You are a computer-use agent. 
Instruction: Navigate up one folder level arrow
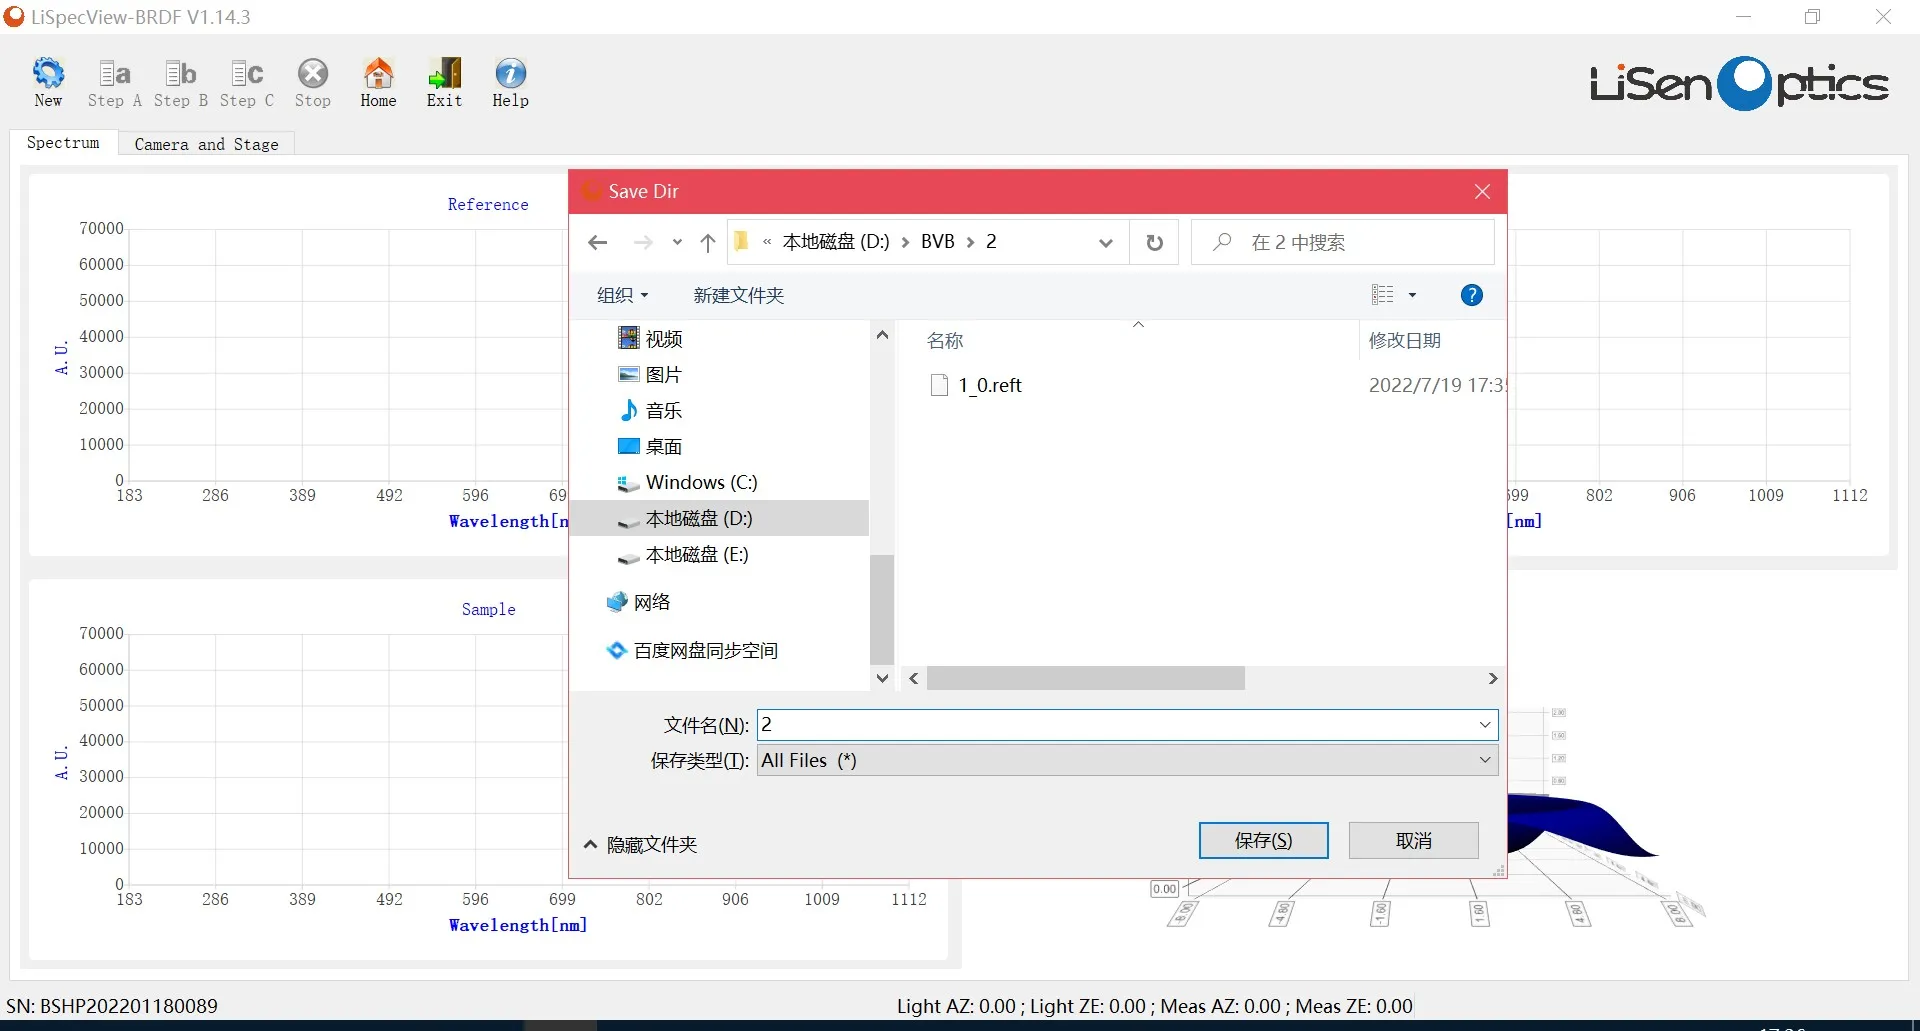pyautogui.click(x=708, y=242)
